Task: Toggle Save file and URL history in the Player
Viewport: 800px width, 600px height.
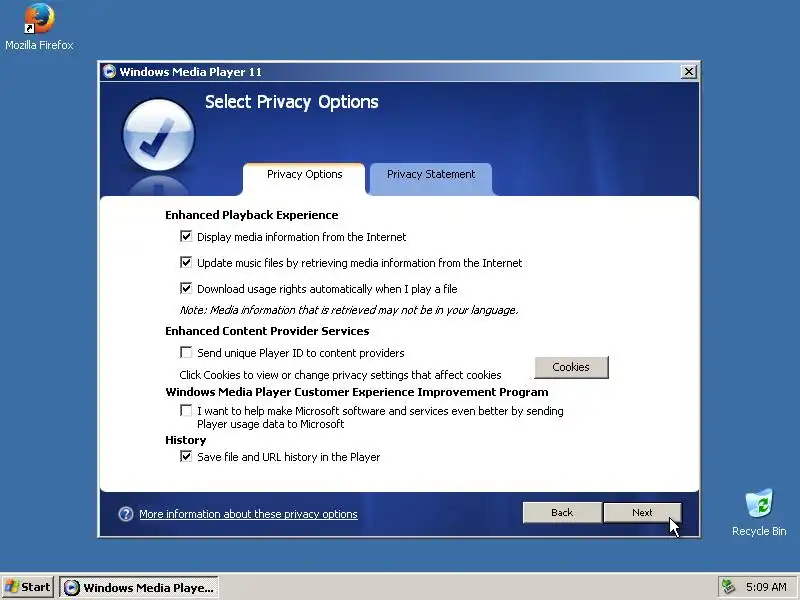Action: pos(186,457)
